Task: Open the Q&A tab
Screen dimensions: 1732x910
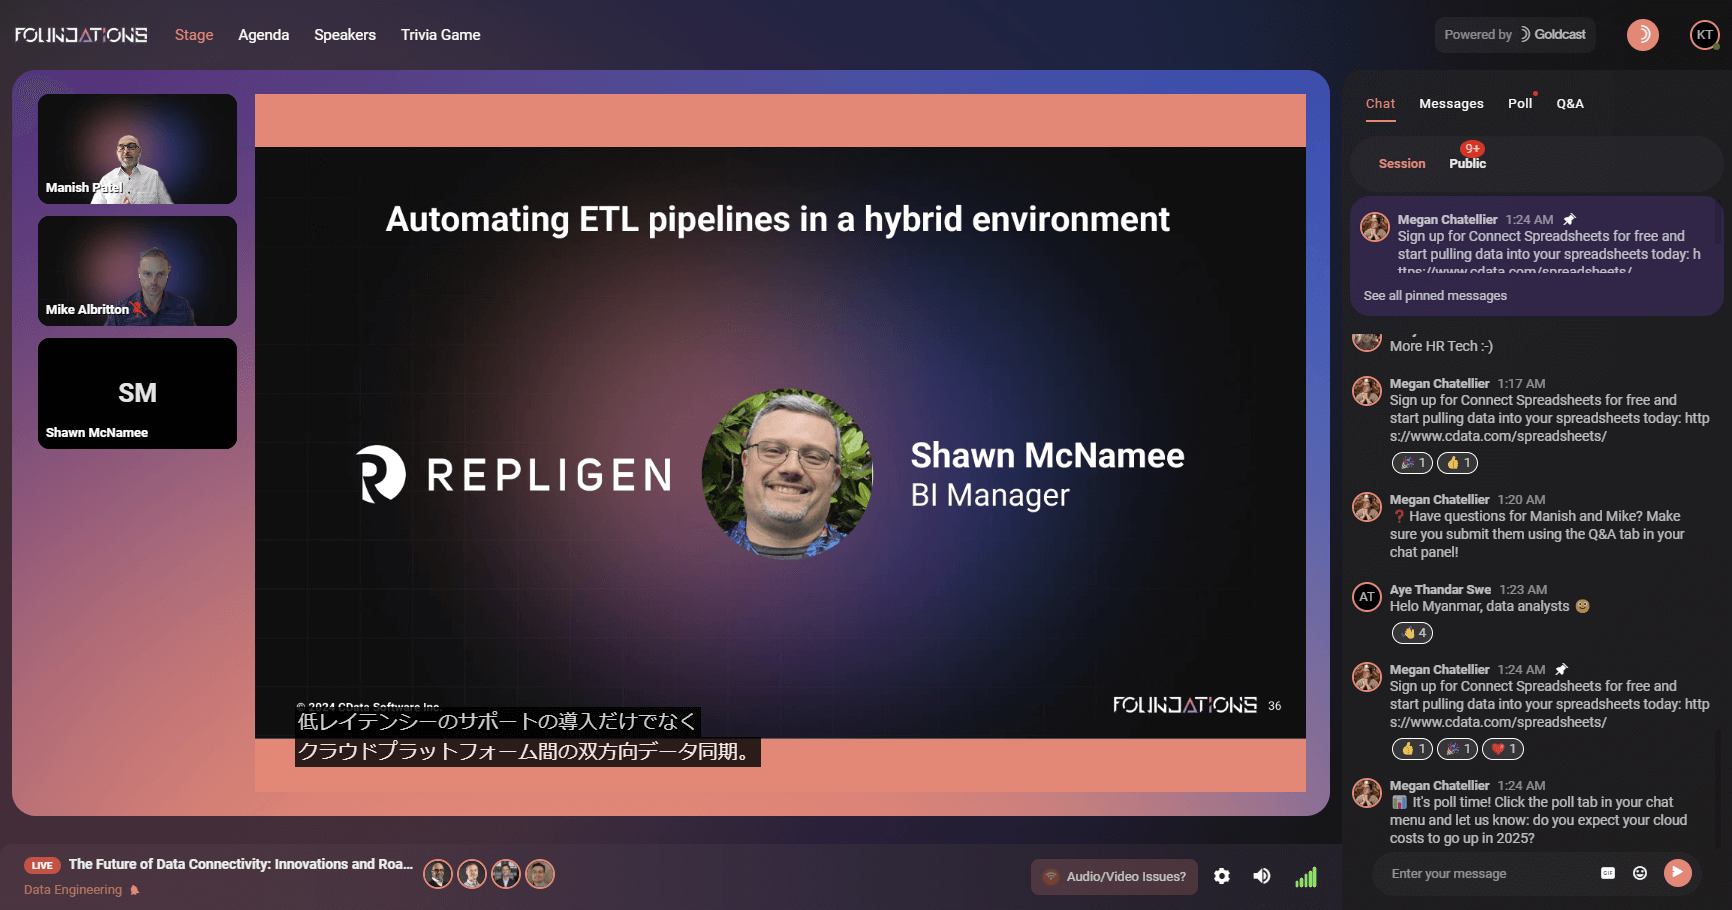Action: click(1570, 104)
